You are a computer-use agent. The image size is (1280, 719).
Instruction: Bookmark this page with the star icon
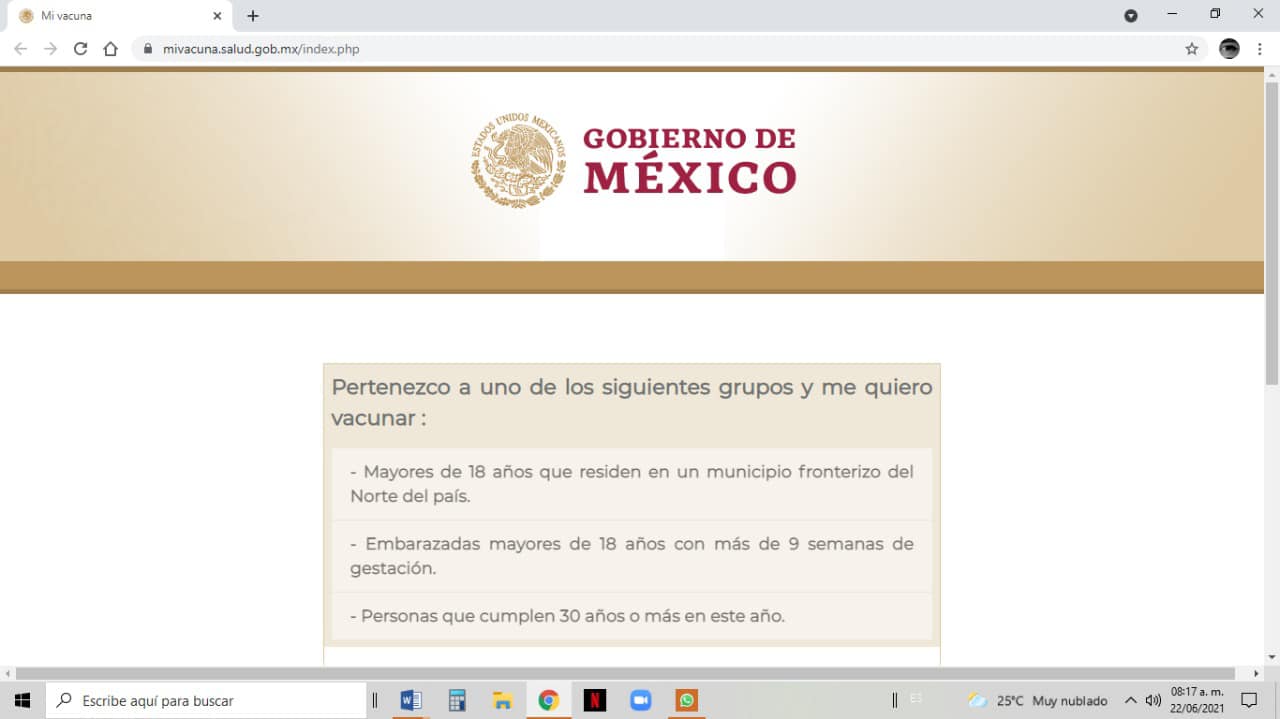click(x=1191, y=49)
